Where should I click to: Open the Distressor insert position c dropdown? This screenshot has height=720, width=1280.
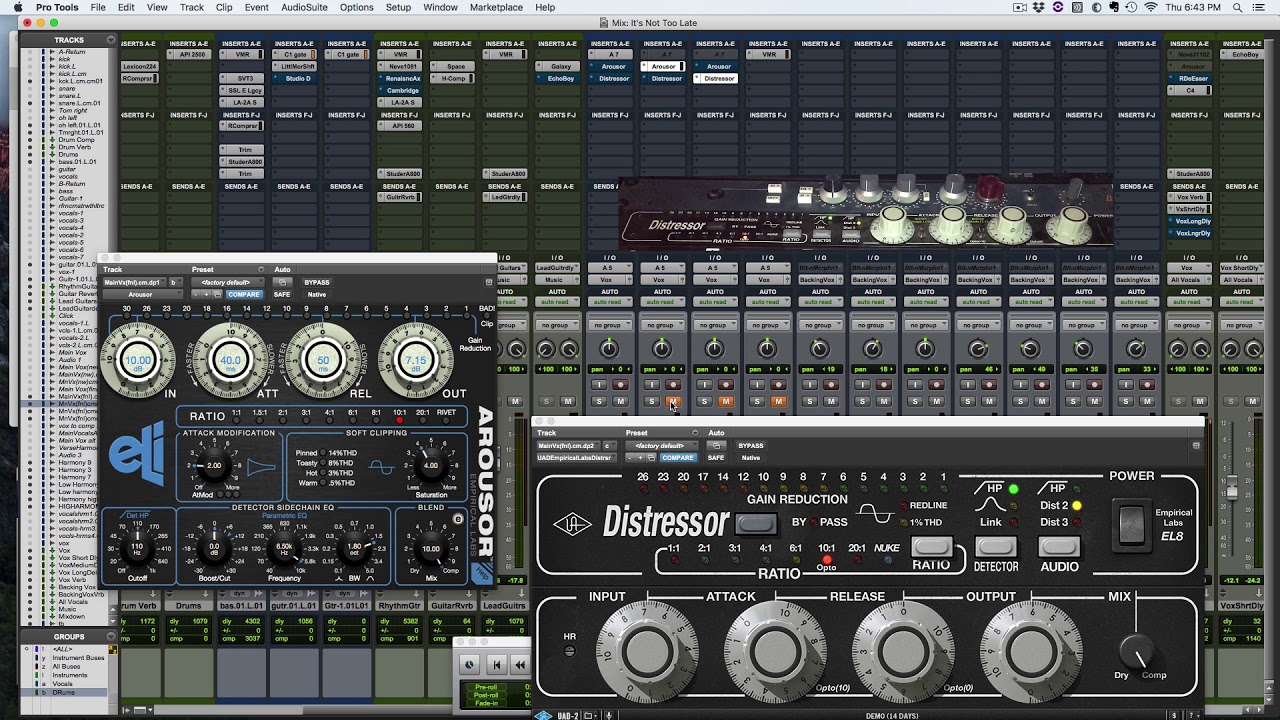[x=607, y=446]
